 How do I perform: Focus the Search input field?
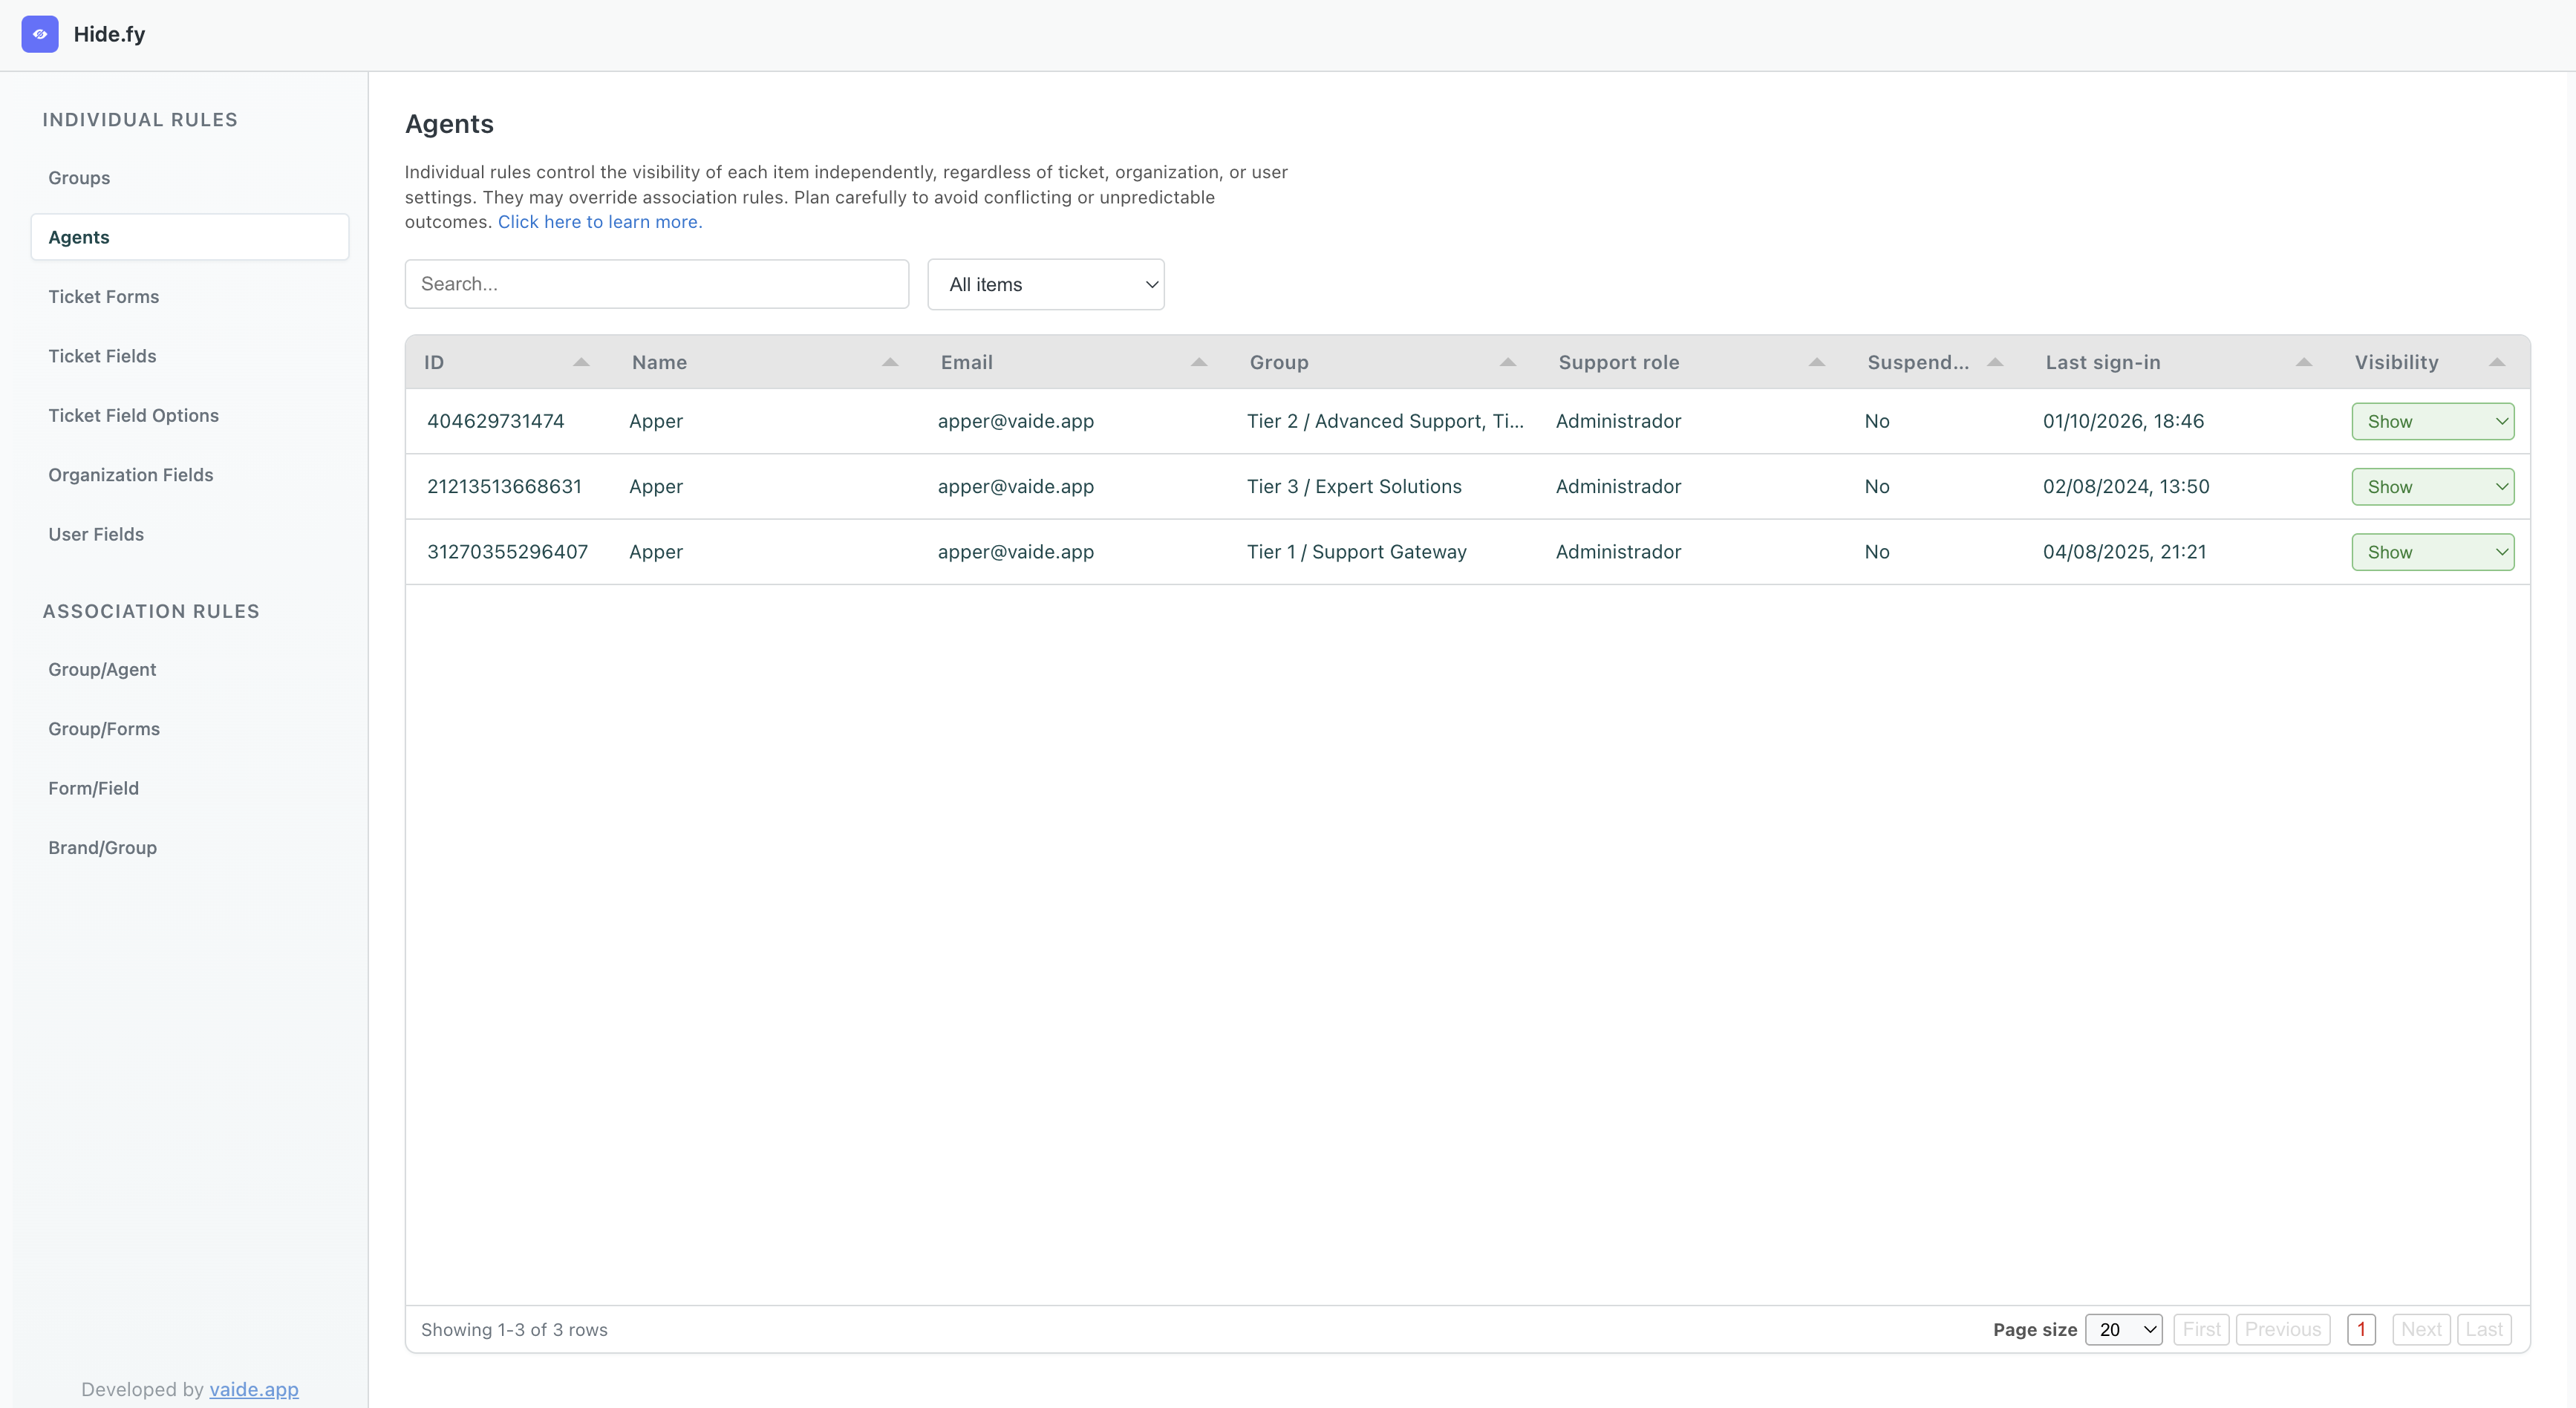[x=656, y=284]
